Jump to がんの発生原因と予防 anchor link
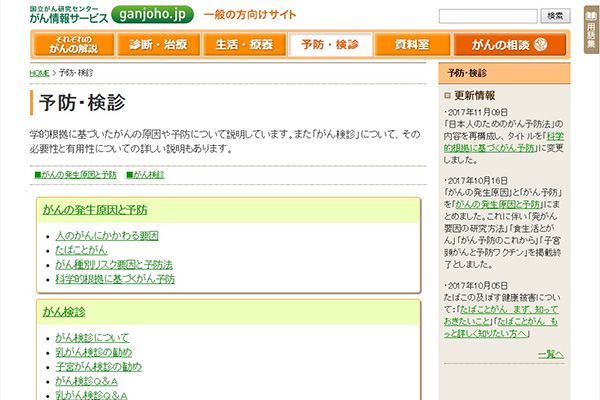 tap(76, 174)
